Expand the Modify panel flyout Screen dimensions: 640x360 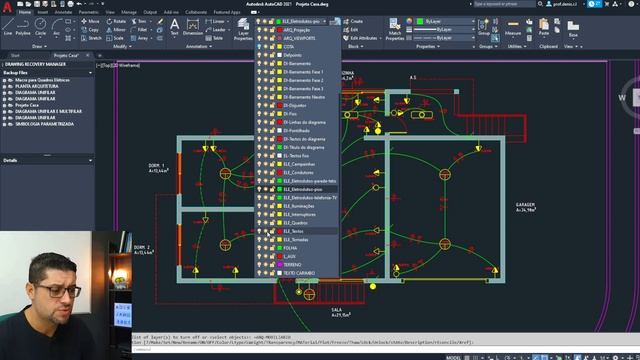coord(122,47)
